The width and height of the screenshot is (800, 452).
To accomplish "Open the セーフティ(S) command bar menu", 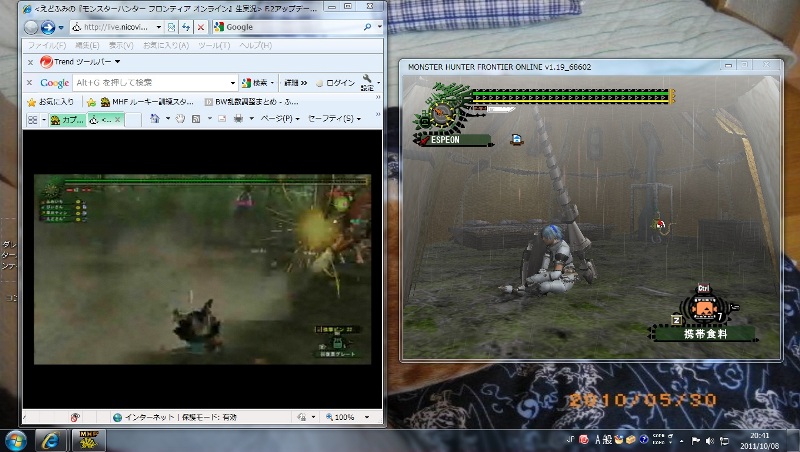I will 334,119.
